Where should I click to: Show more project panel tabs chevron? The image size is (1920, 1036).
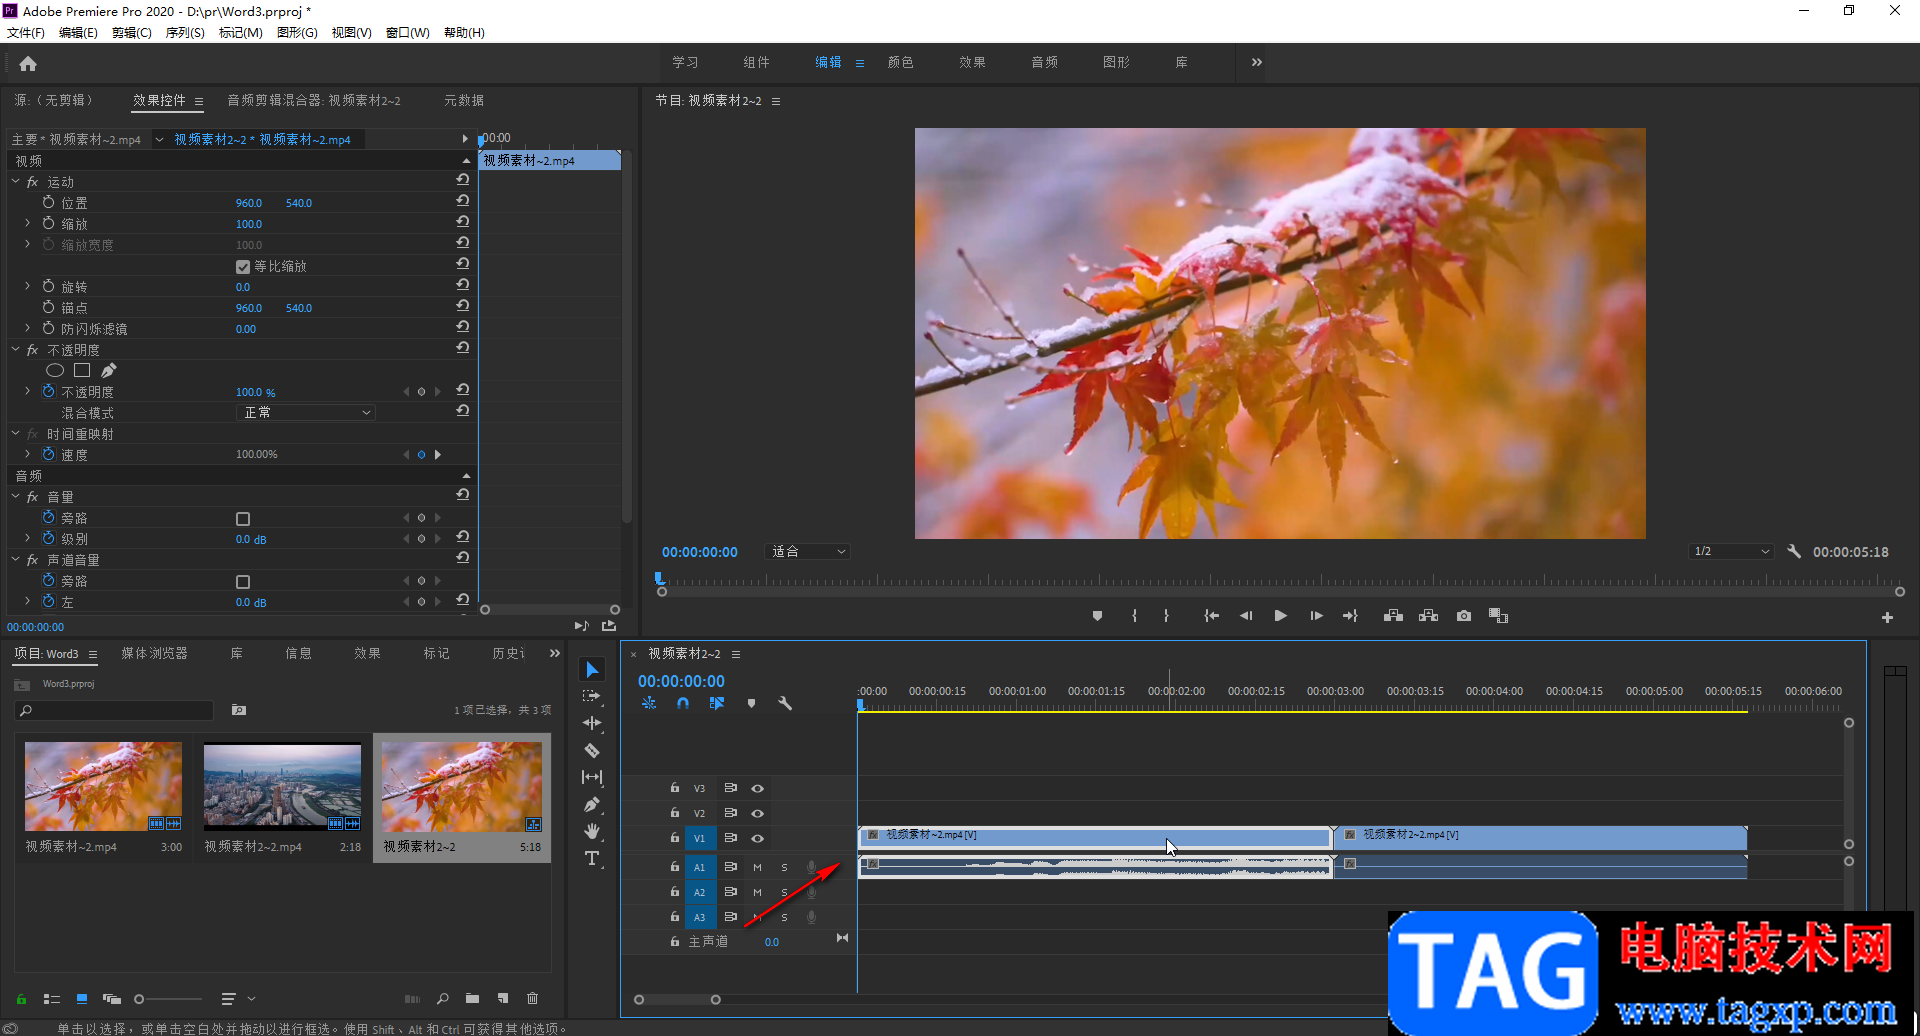click(x=554, y=654)
